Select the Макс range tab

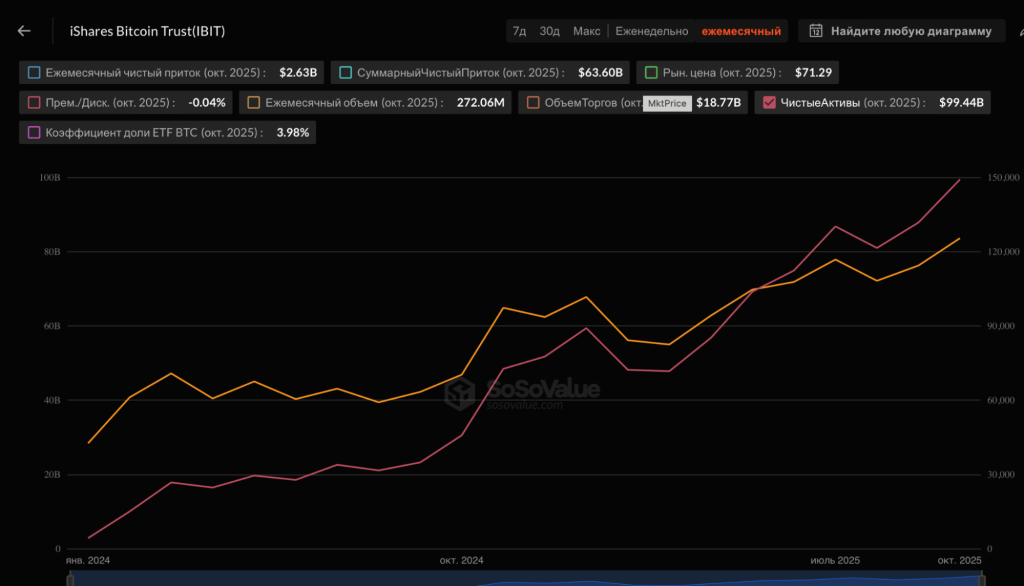pos(587,31)
